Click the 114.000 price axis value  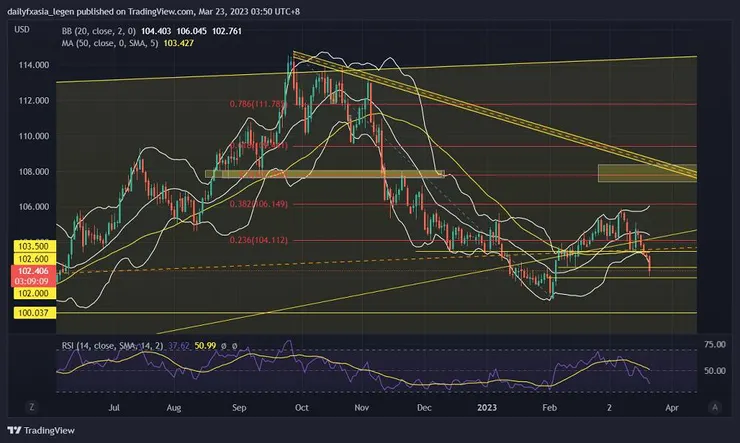pos(34,65)
